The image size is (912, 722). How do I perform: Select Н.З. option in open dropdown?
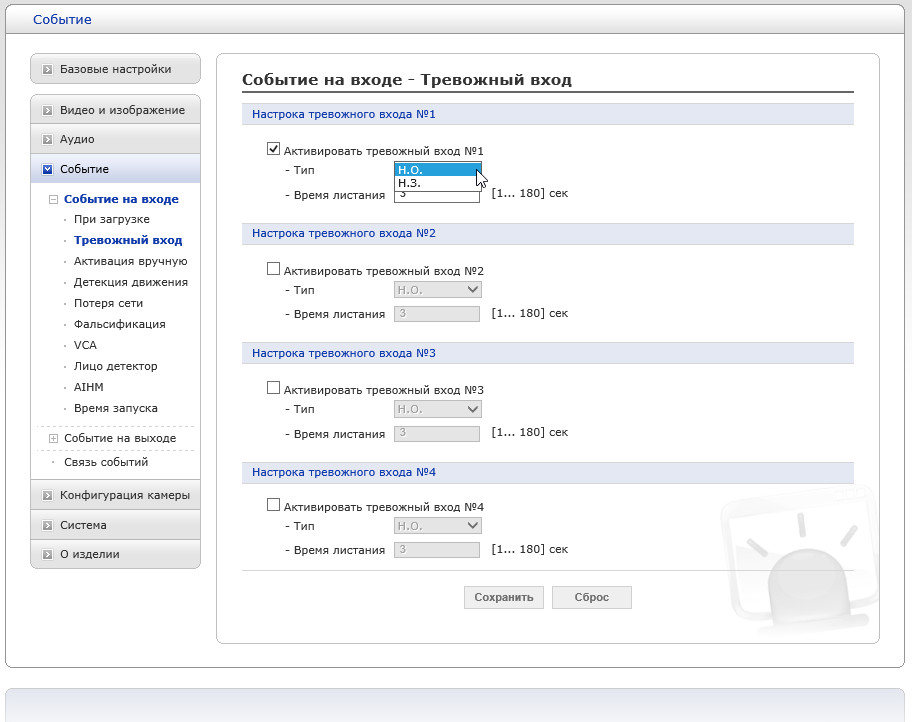tap(410, 183)
